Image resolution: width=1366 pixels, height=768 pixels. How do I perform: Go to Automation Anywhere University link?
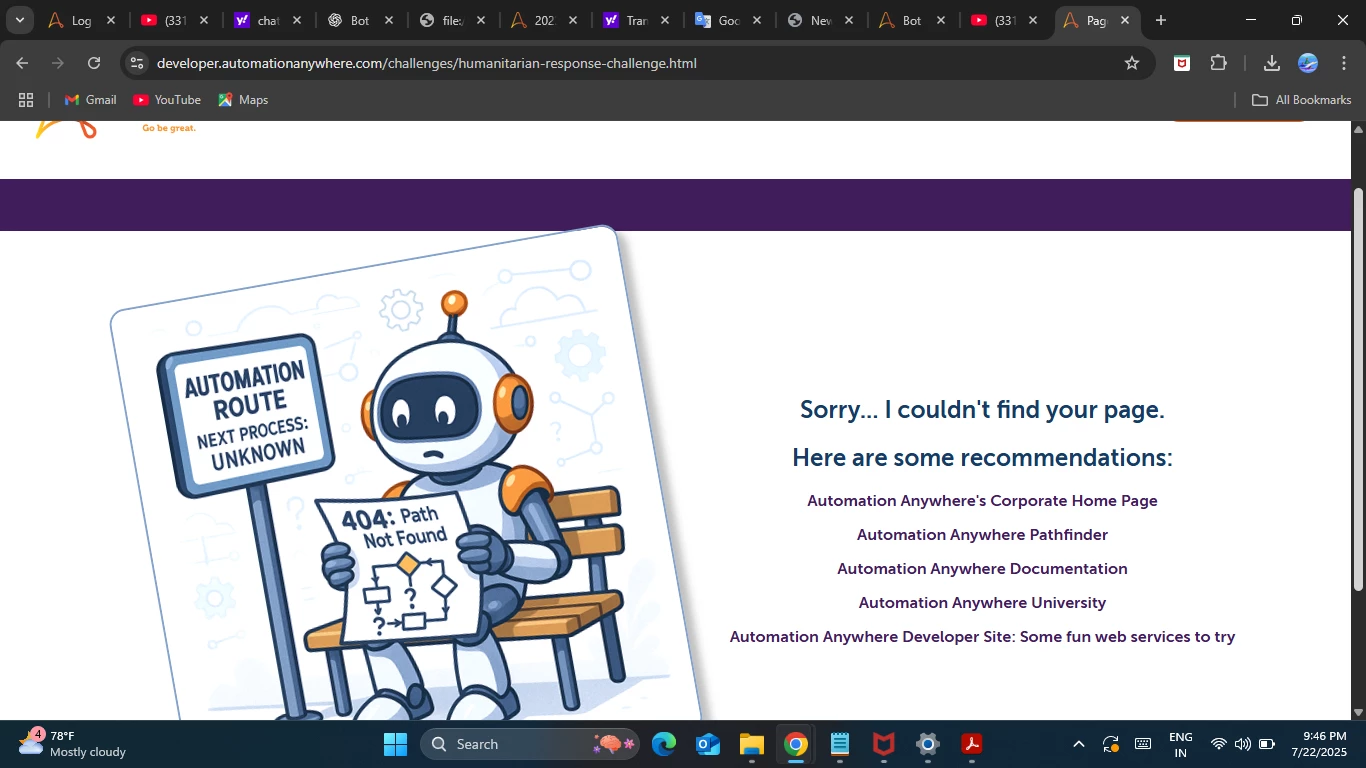982,603
